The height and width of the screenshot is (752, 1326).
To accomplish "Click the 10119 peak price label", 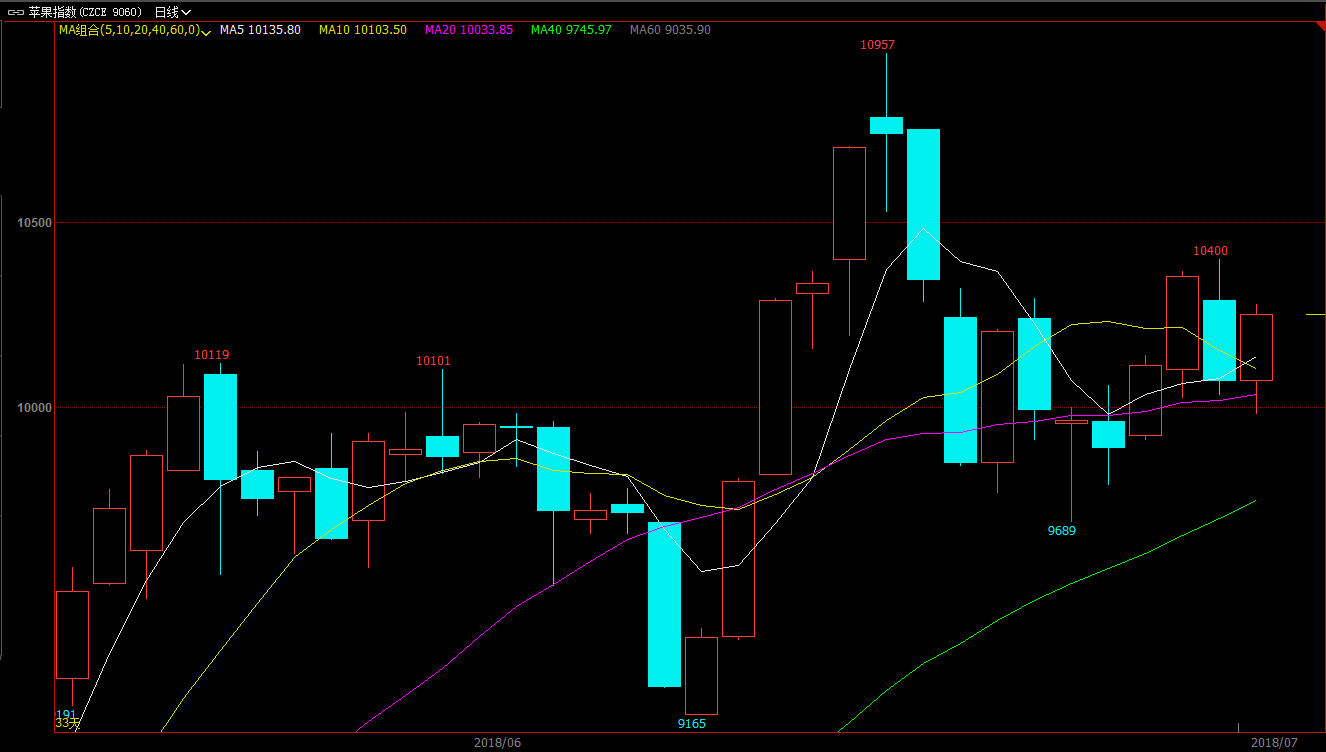I will (x=212, y=355).
